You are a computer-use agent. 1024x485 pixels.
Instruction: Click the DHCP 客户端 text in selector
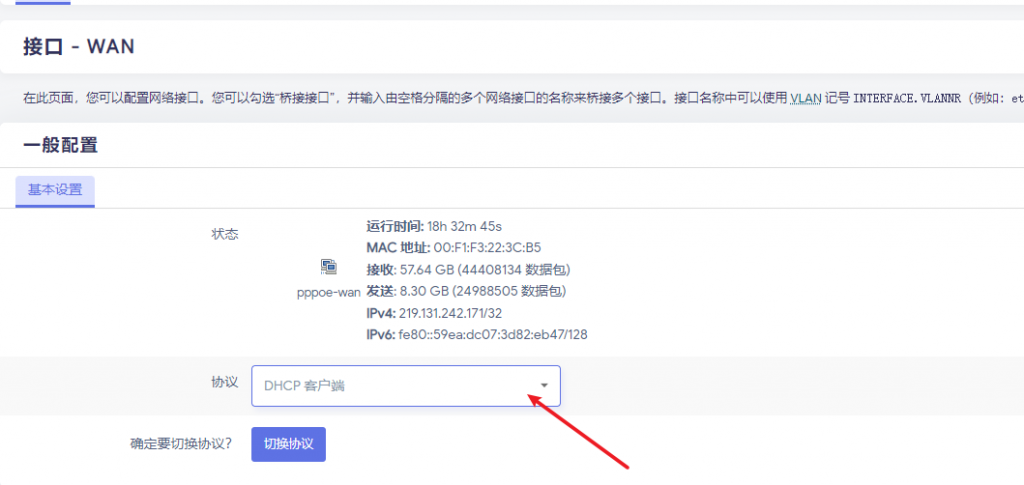point(304,386)
